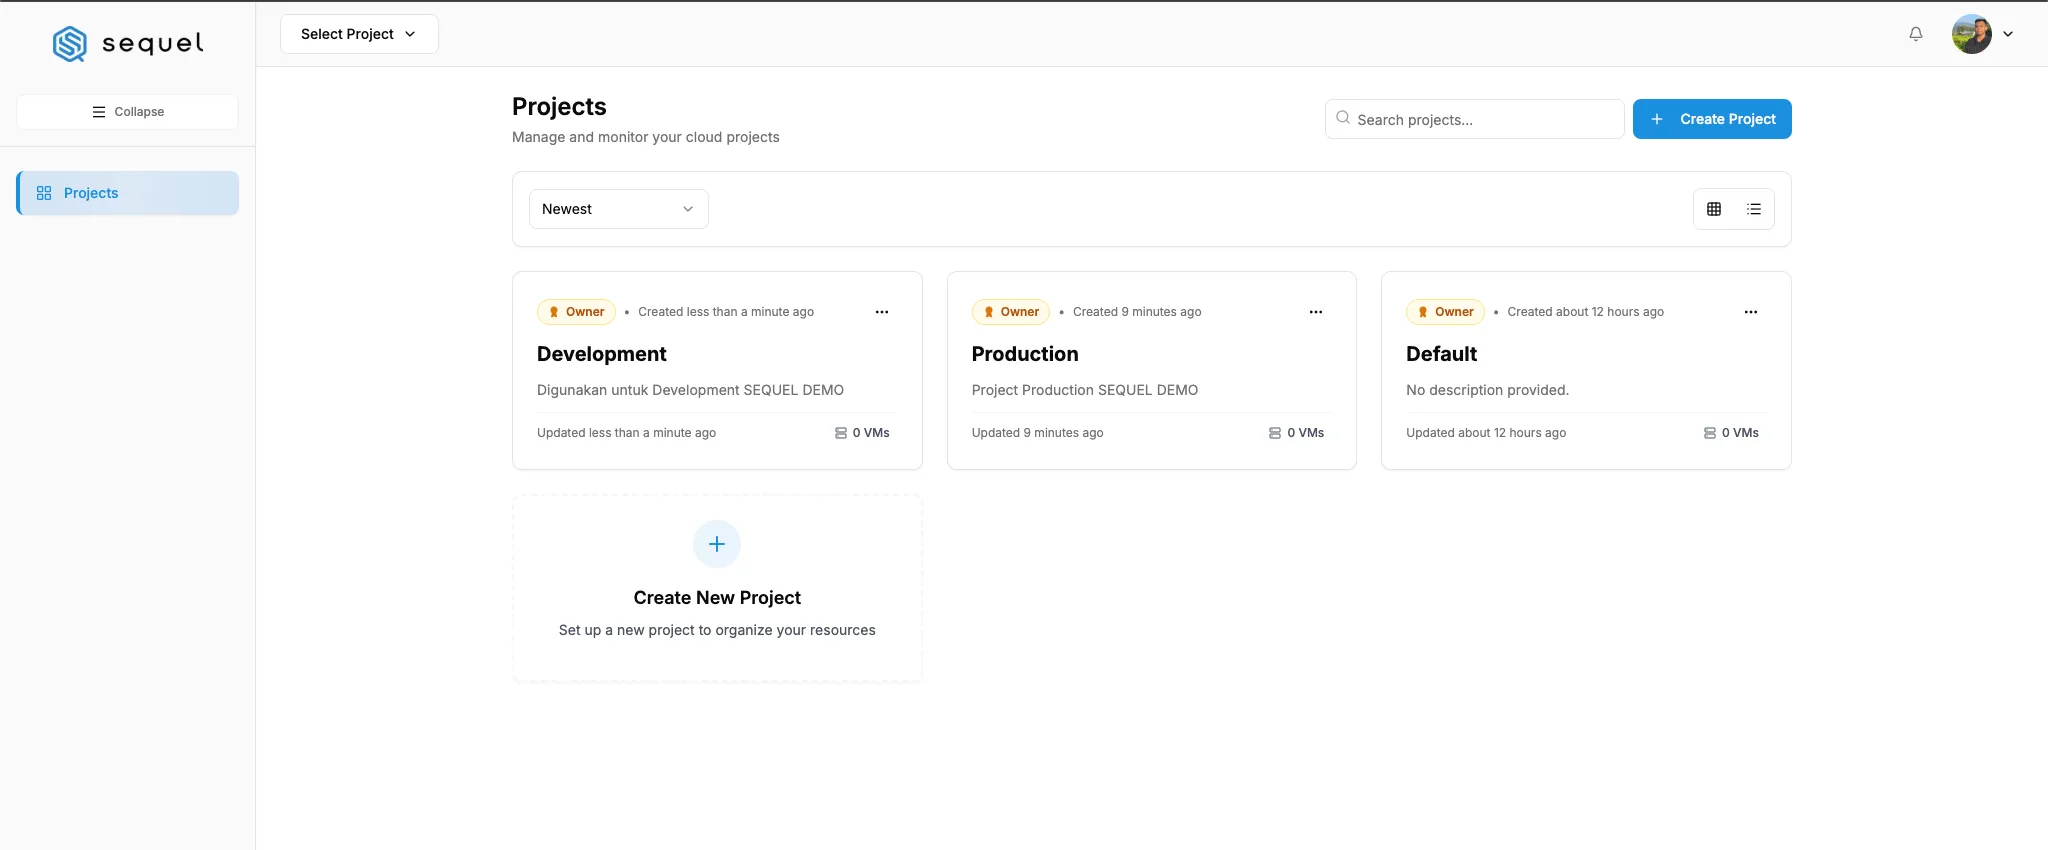
Task: Click 'Updated less than a minute ago'
Action: tap(626, 433)
